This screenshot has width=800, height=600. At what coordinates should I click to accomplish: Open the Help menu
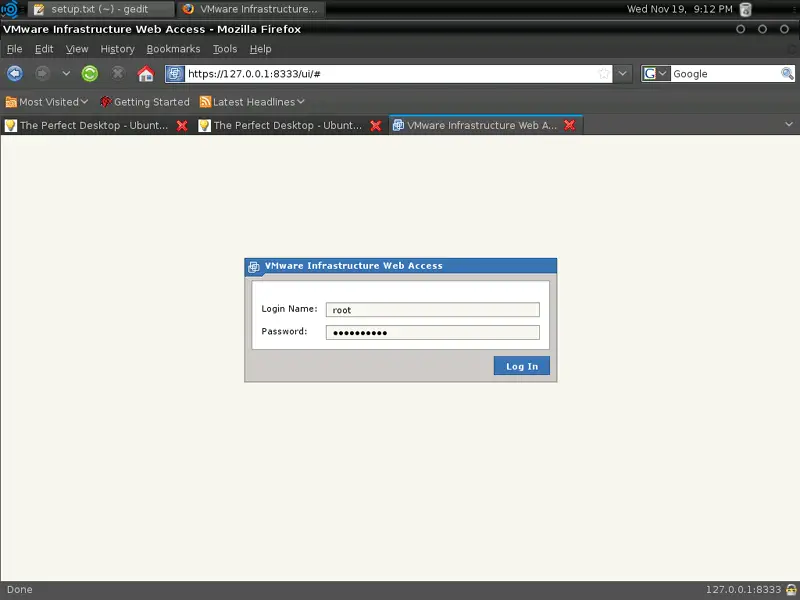click(260, 49)
